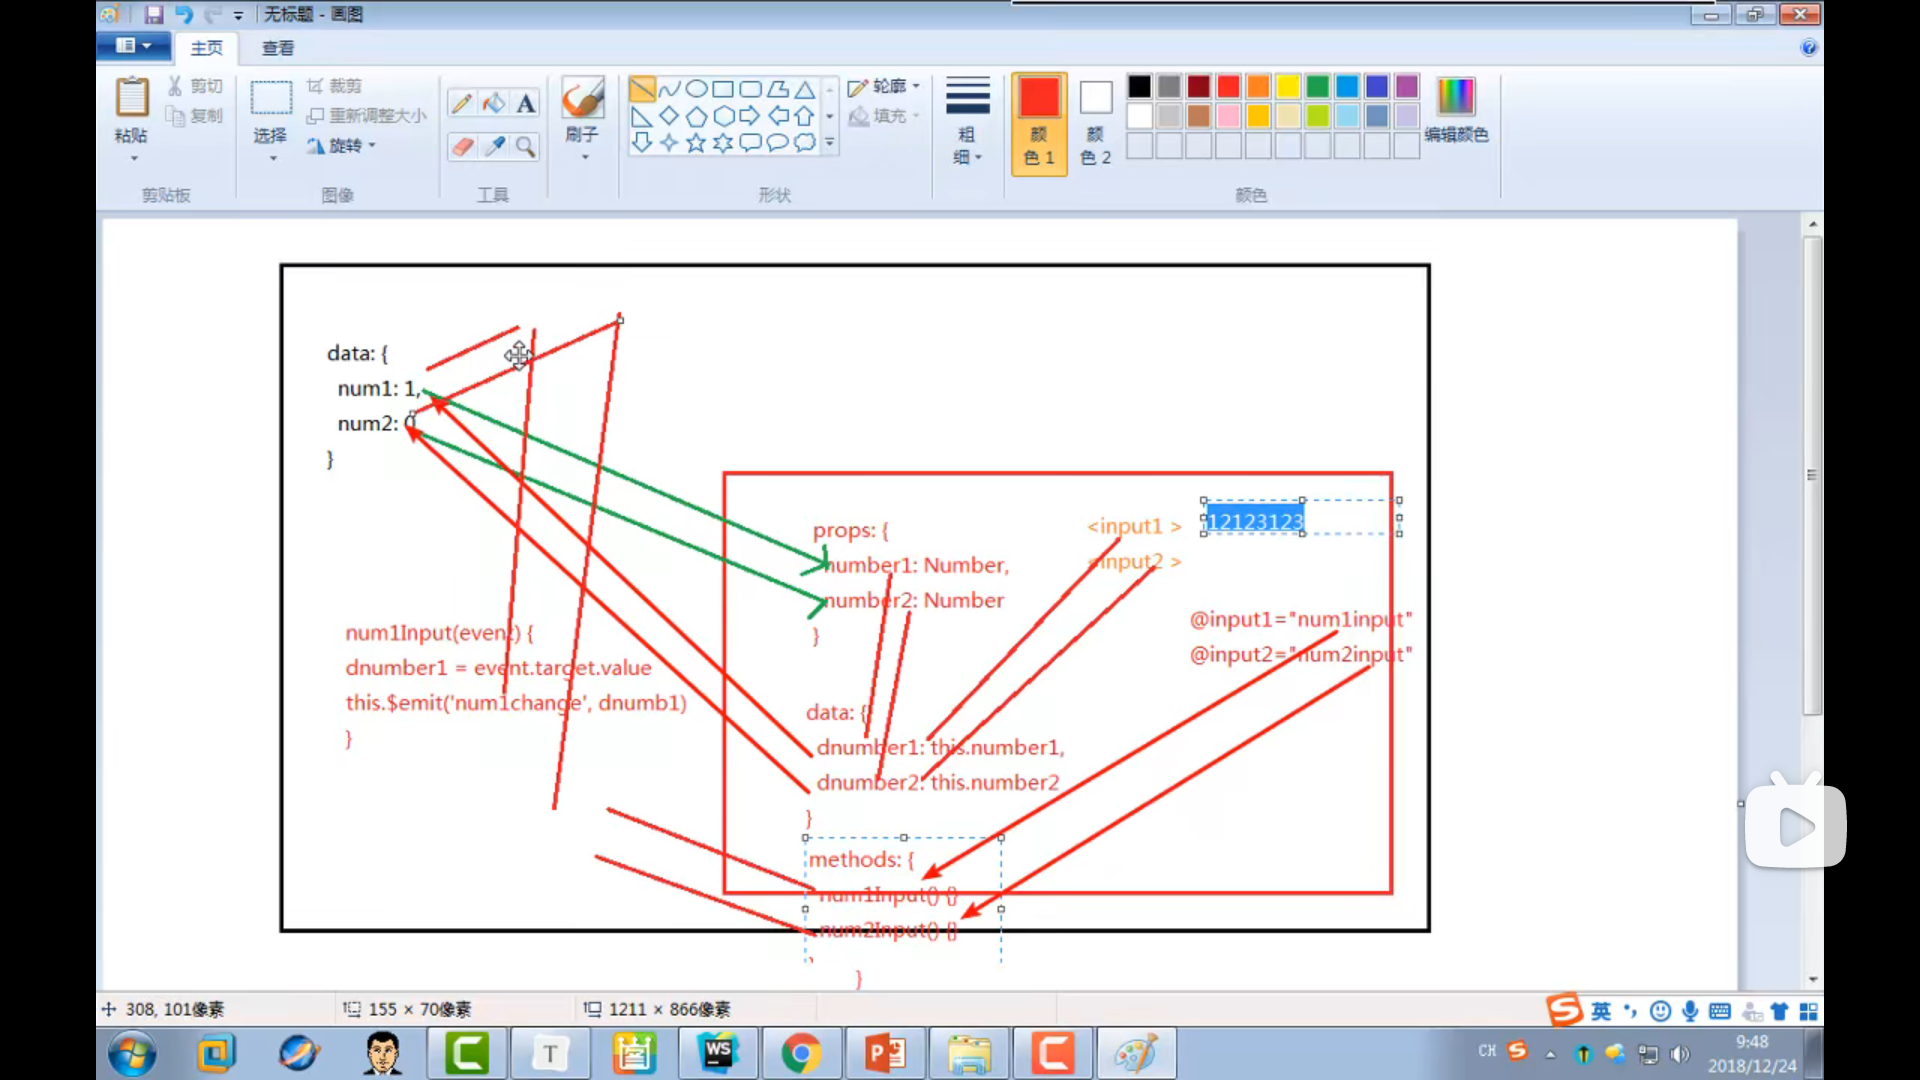Open Chrome from the taskbar
1920x1080 pixels.
click(x=801, y=1053)
